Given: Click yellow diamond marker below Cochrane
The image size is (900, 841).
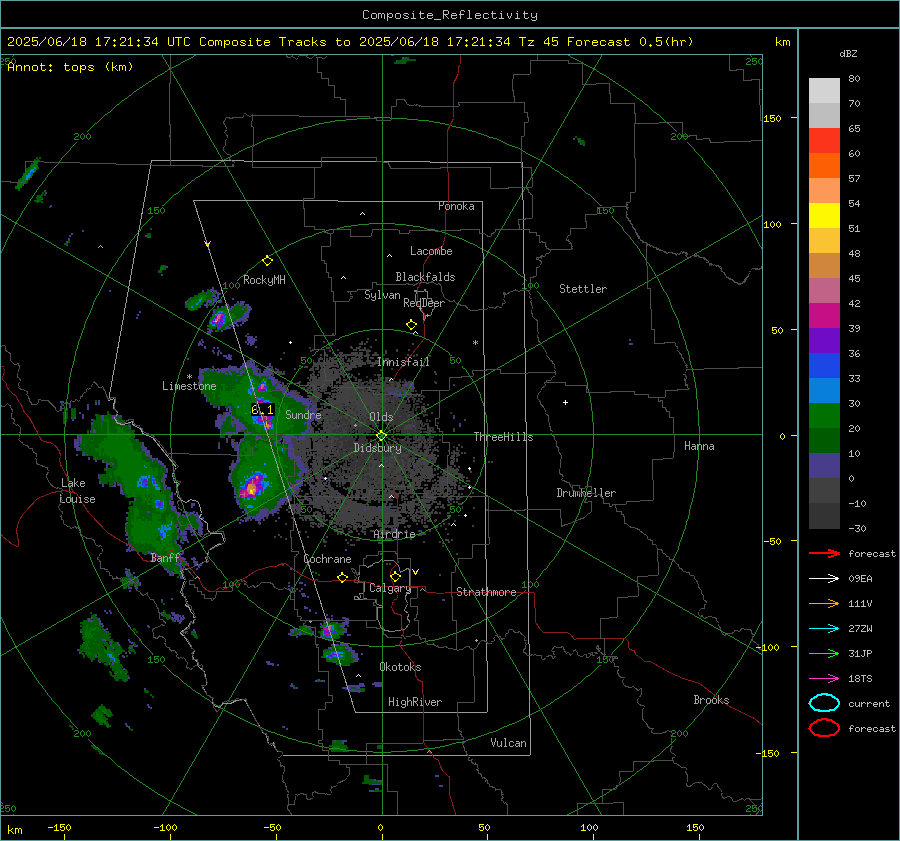Looking at the screenshot, I should [x=342, y=578].
